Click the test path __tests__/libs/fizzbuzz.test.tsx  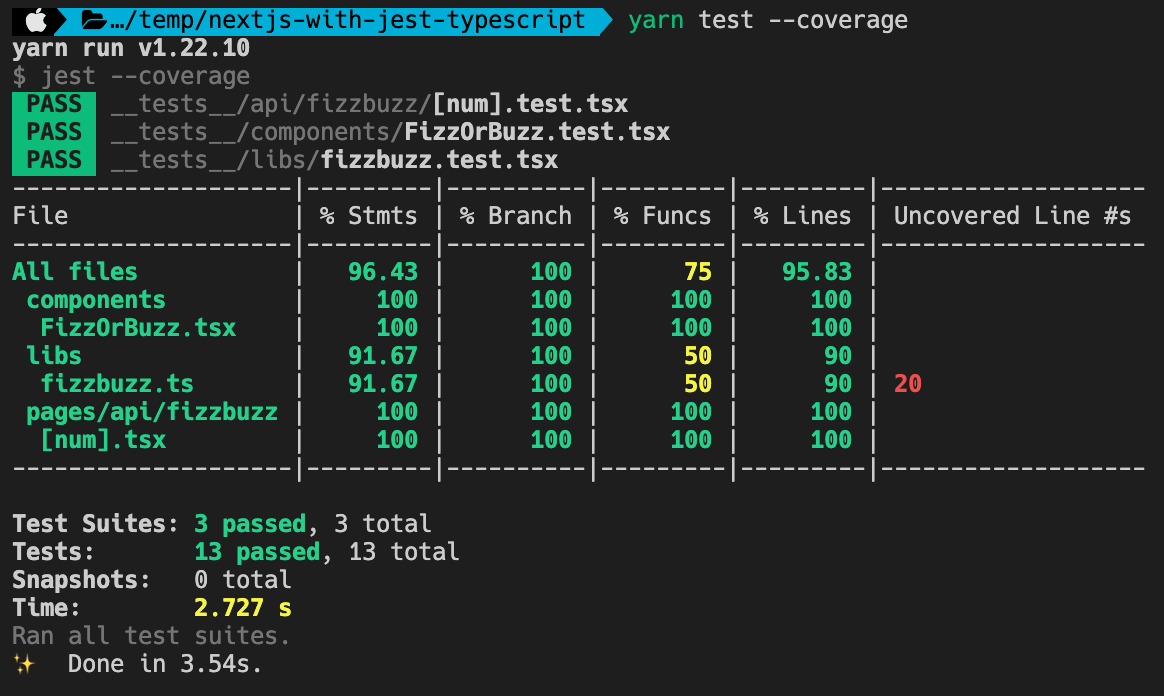click(334, 160)
